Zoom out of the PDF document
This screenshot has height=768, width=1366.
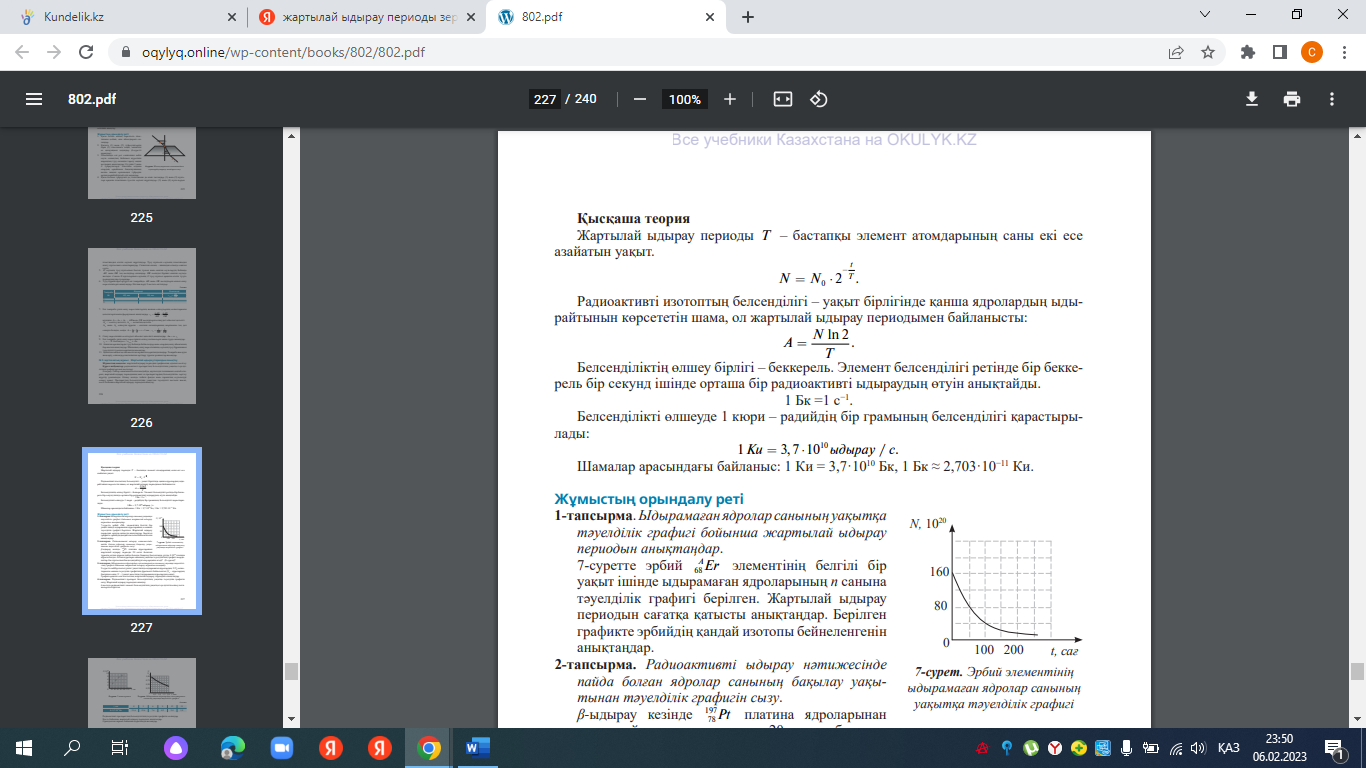(x=640, y=99)
